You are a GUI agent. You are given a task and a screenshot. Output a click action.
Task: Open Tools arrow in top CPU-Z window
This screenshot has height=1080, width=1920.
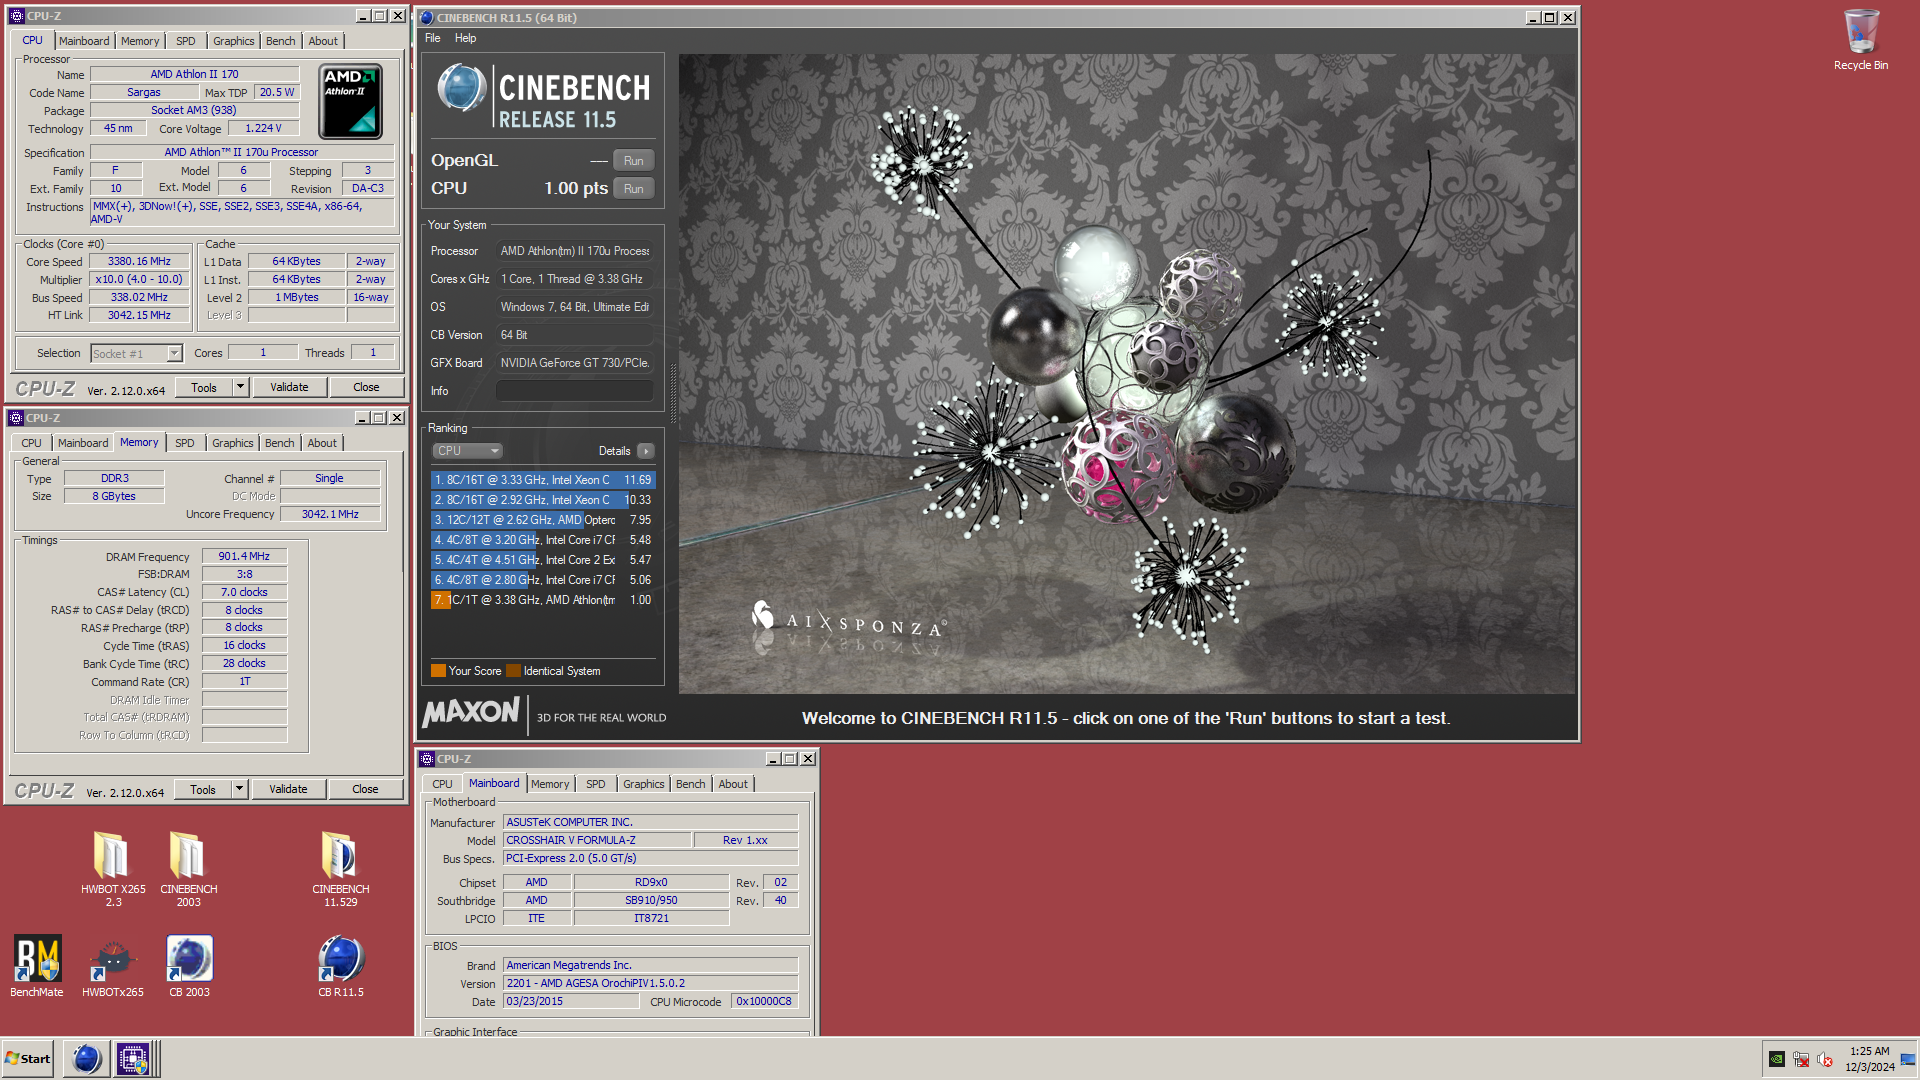tap(240, 387)
